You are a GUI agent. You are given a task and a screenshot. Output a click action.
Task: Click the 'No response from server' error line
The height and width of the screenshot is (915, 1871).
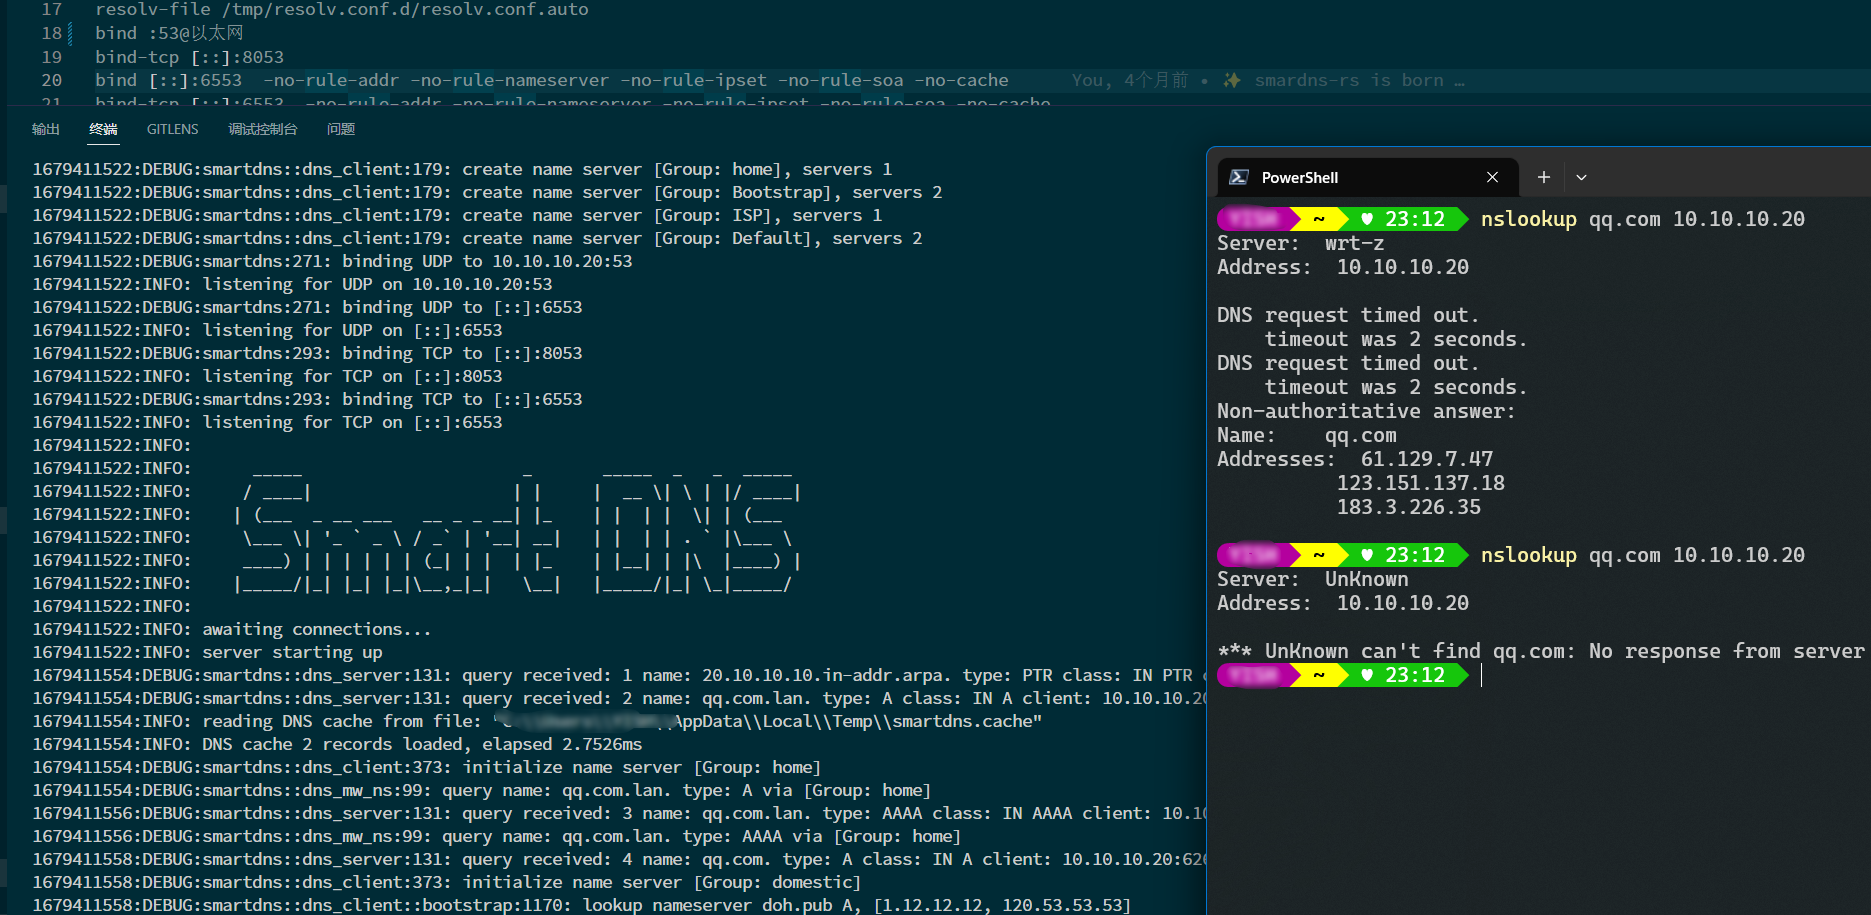(1541, 651)
